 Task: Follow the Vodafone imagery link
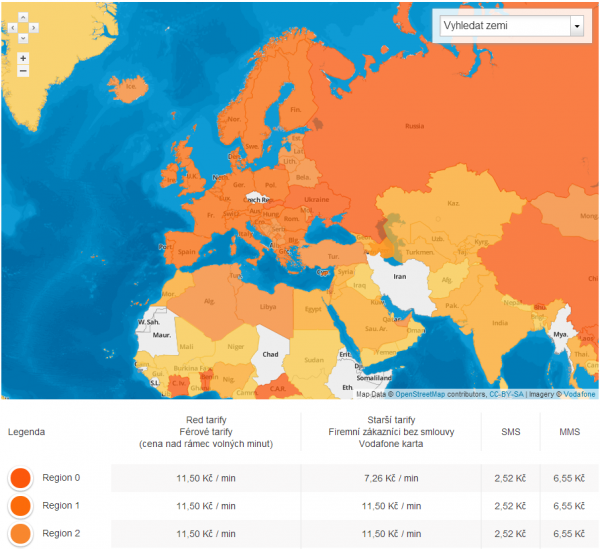coord(578,395)
